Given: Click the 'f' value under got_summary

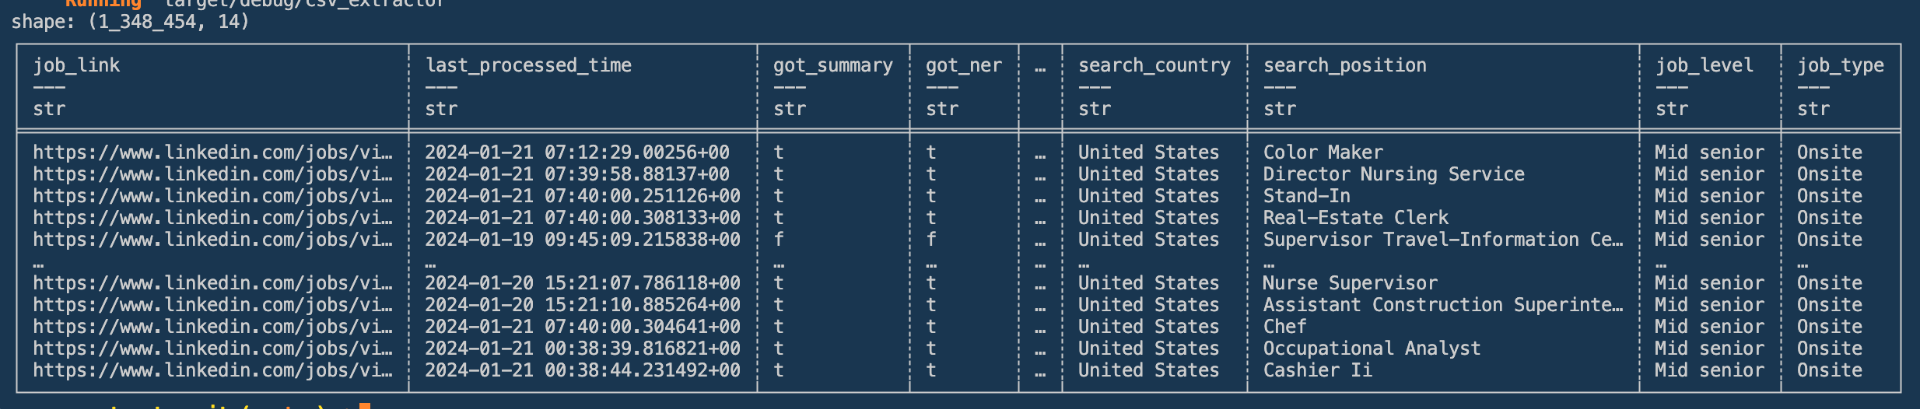Looking at the screenshot, I should click(x=779, y=240).
